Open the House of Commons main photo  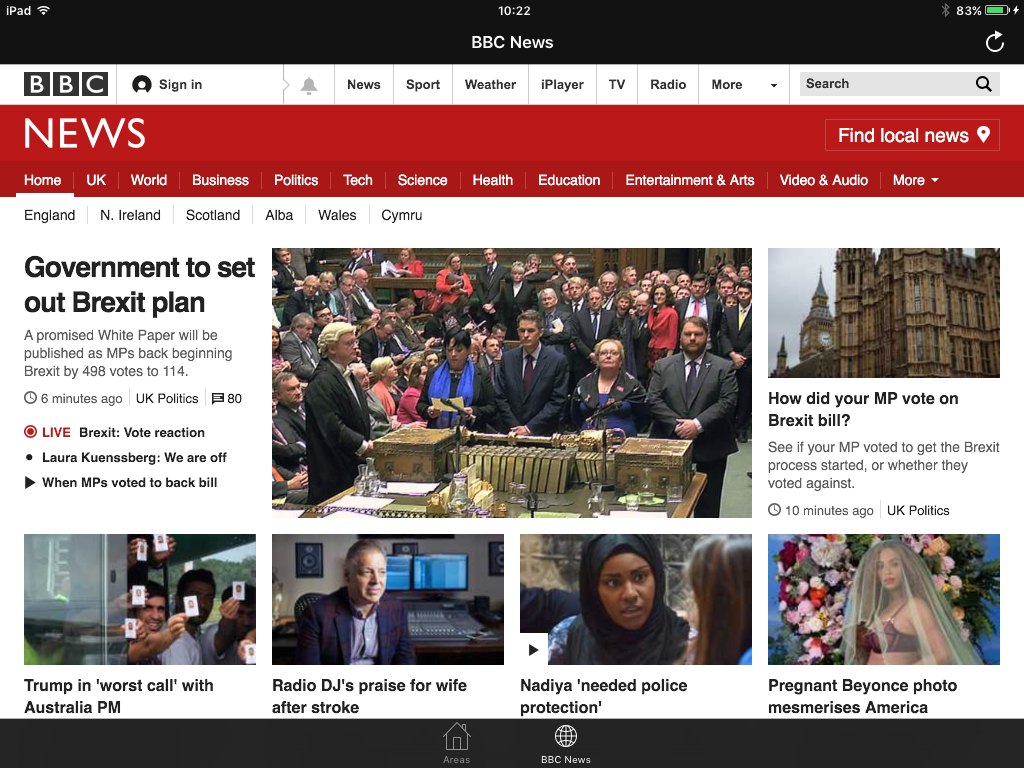511,383
